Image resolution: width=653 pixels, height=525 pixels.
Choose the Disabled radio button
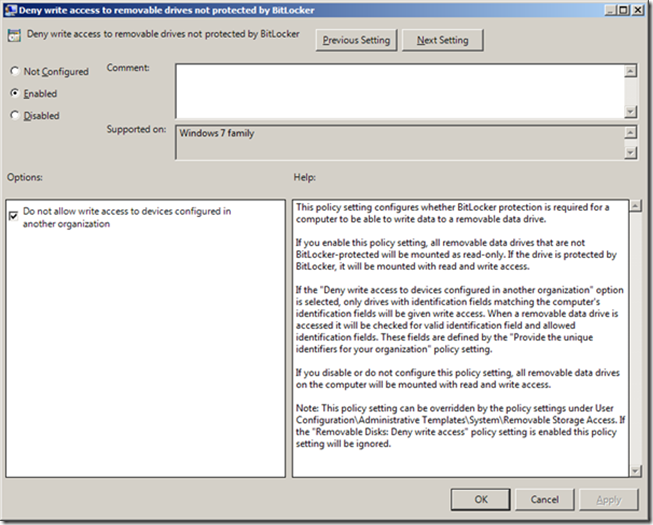(14, 116)
